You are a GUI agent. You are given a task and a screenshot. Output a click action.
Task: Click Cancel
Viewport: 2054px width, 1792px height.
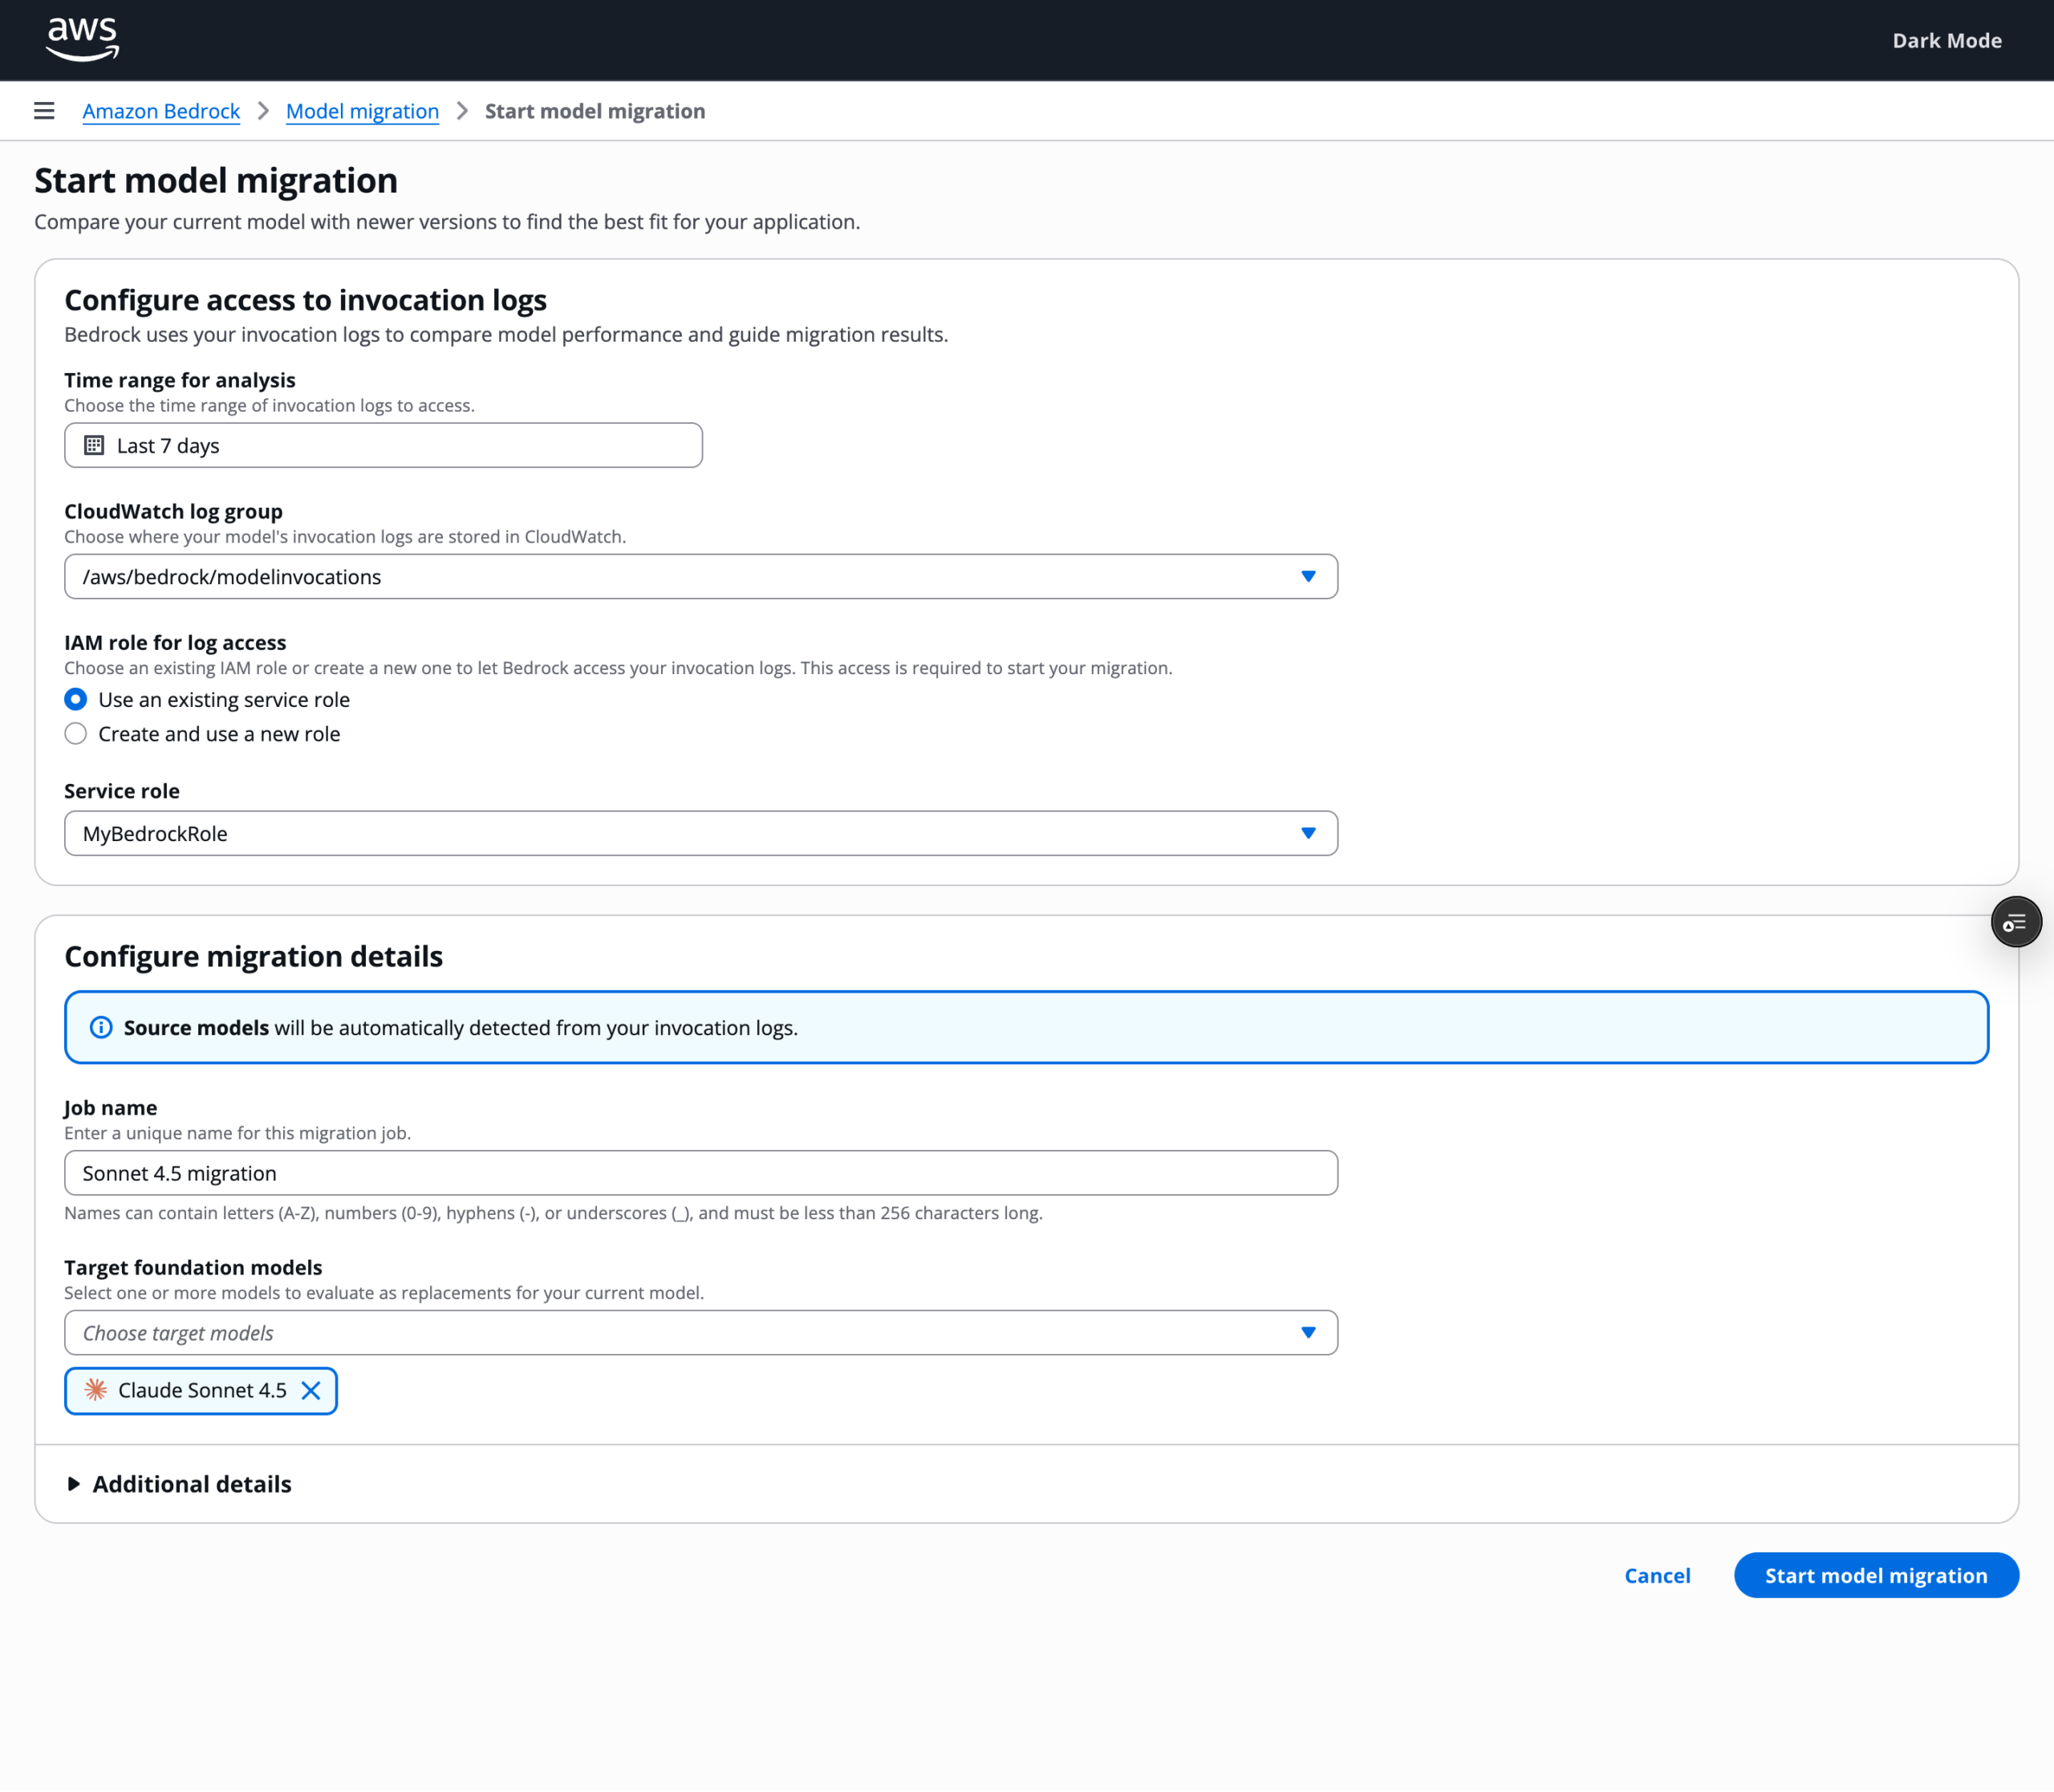click(1657, 1575)
